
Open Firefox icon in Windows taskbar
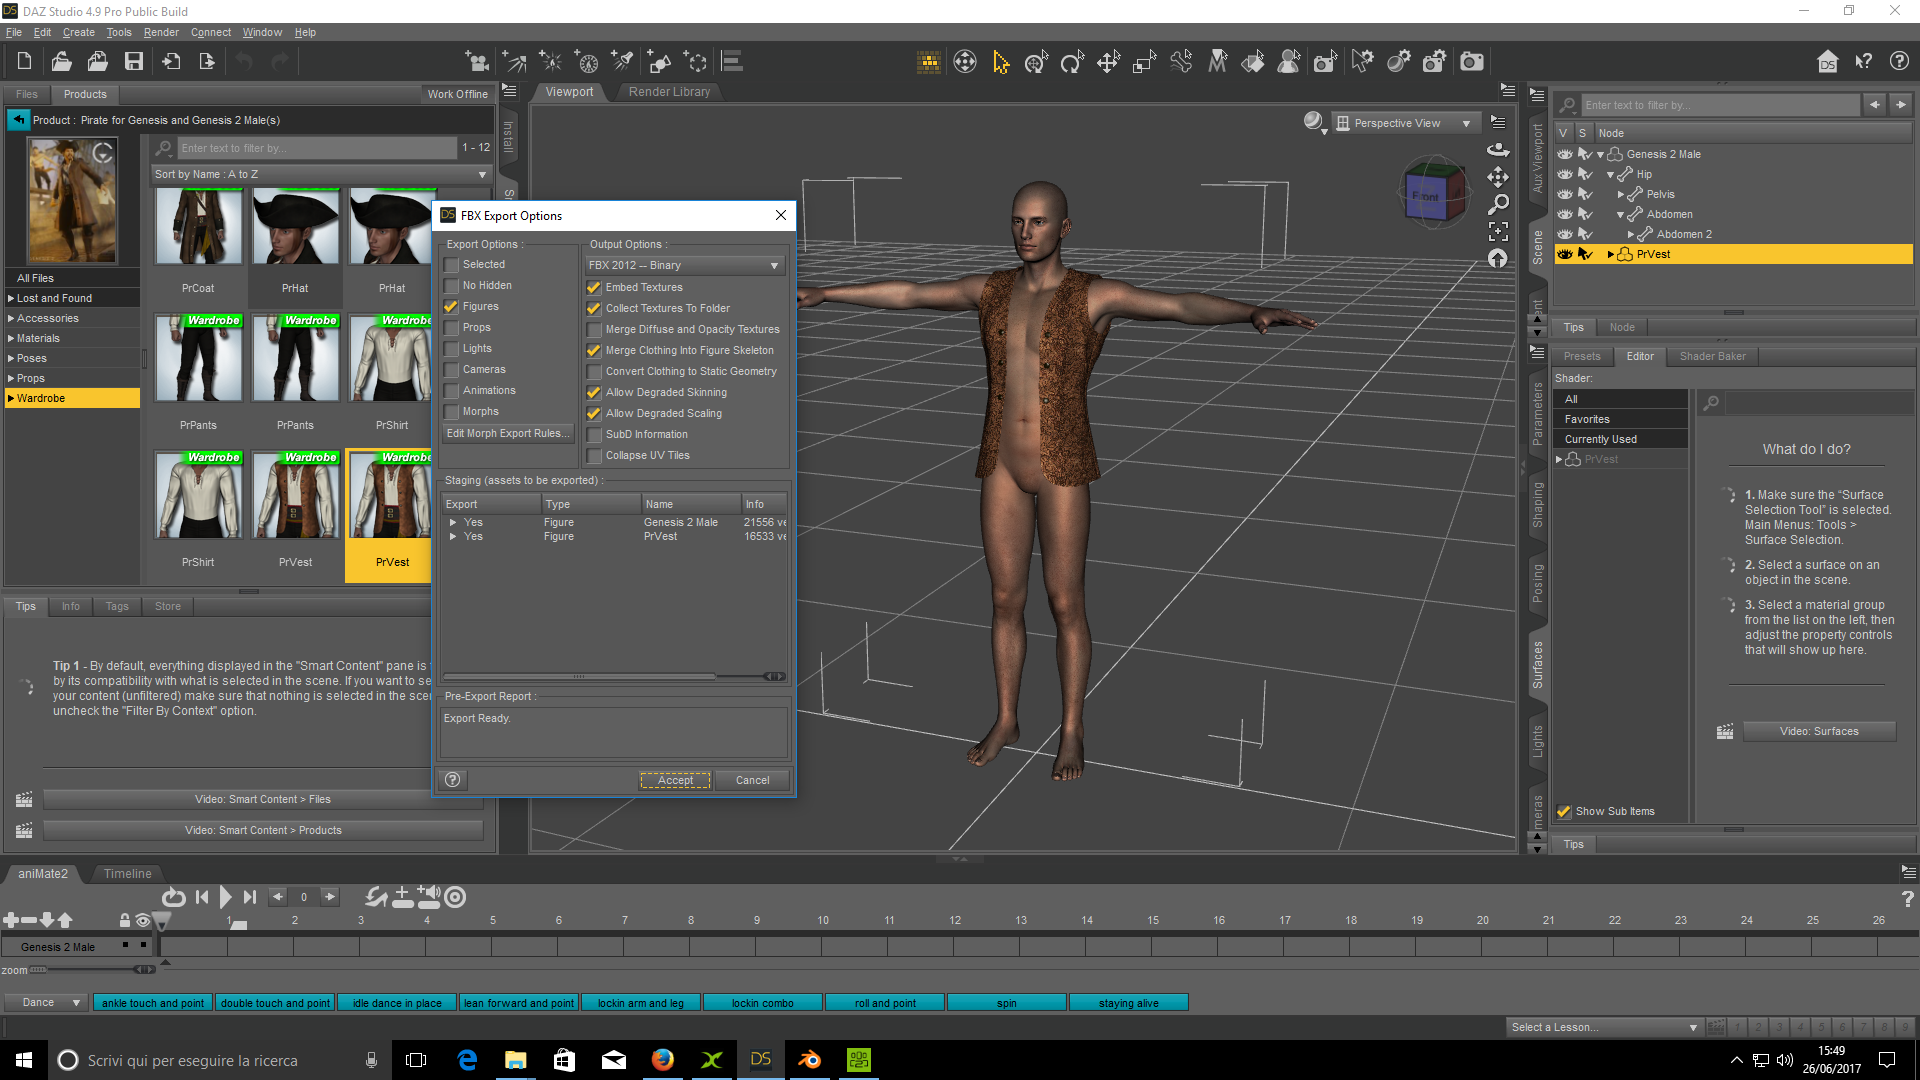(662, 1060)
